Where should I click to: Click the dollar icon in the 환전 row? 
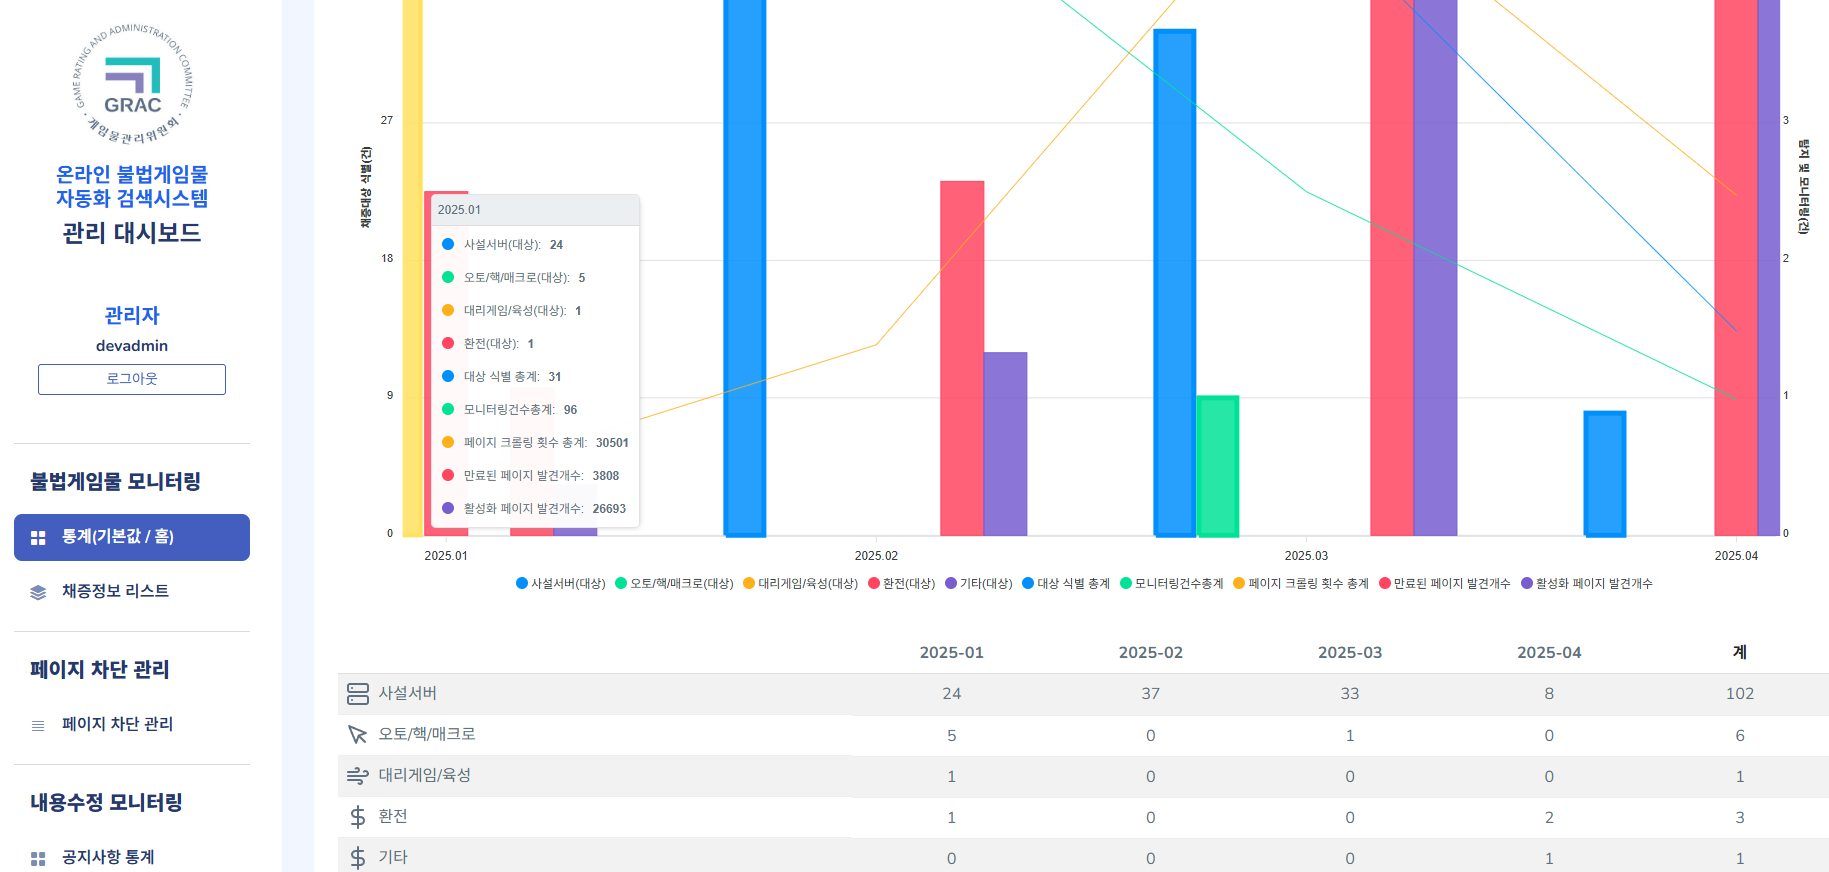(357, 817)
